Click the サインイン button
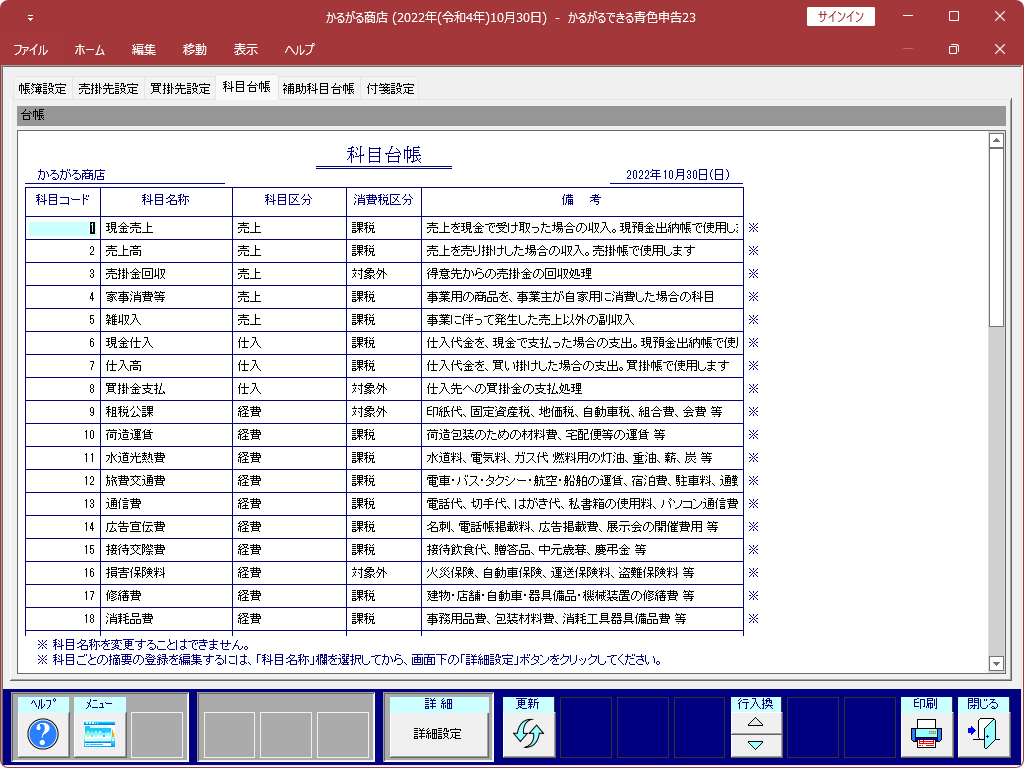Screen dimensions: 1024x768 point(840,17)
